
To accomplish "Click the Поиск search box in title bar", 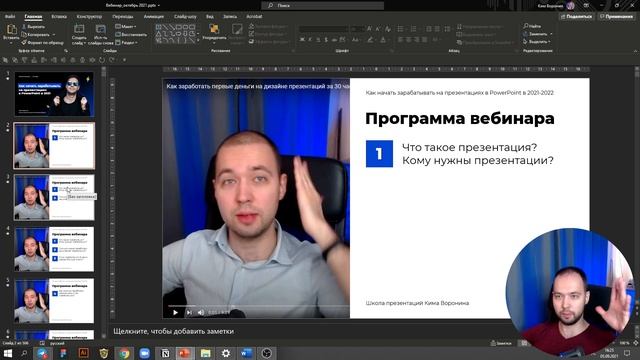I will coord(322,5).
